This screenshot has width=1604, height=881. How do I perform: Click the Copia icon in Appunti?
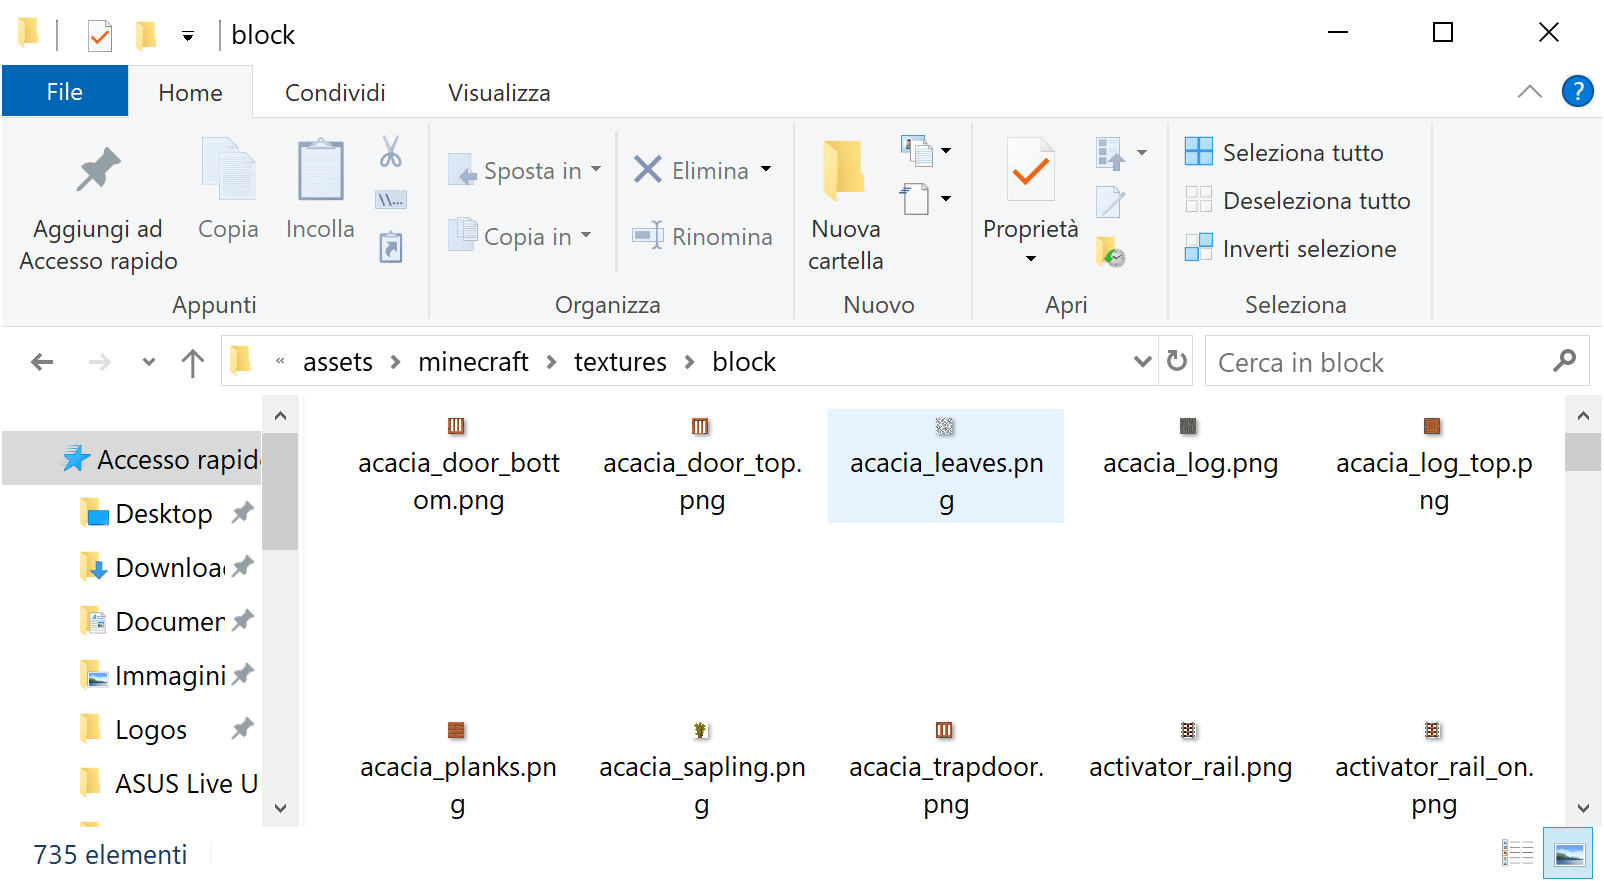coord(228,169)
